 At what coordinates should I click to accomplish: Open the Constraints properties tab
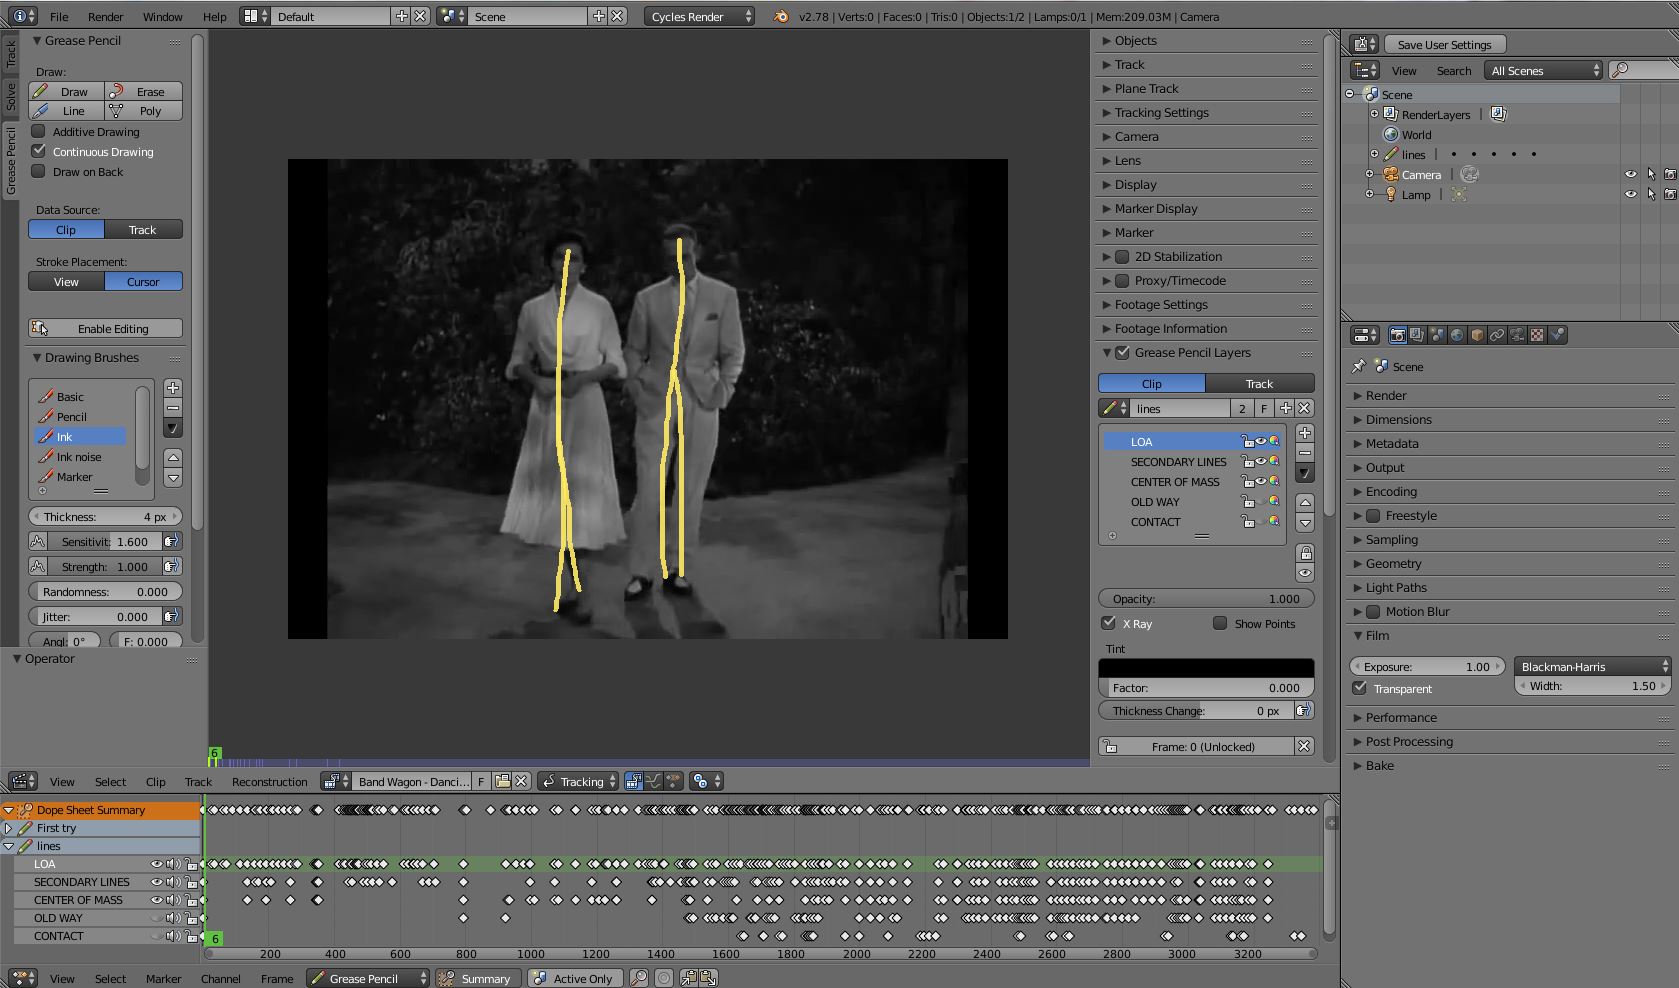[1497, 335]
